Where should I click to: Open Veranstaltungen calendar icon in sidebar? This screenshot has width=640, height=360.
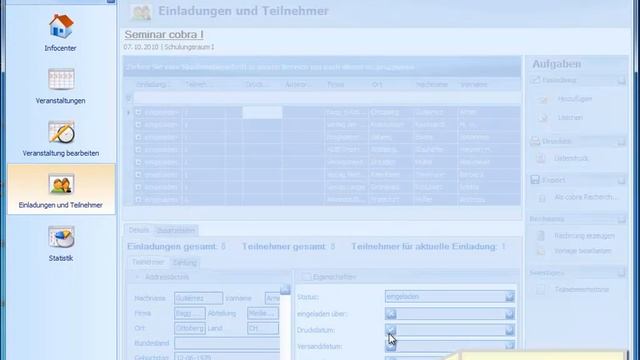tap(61, 79)
